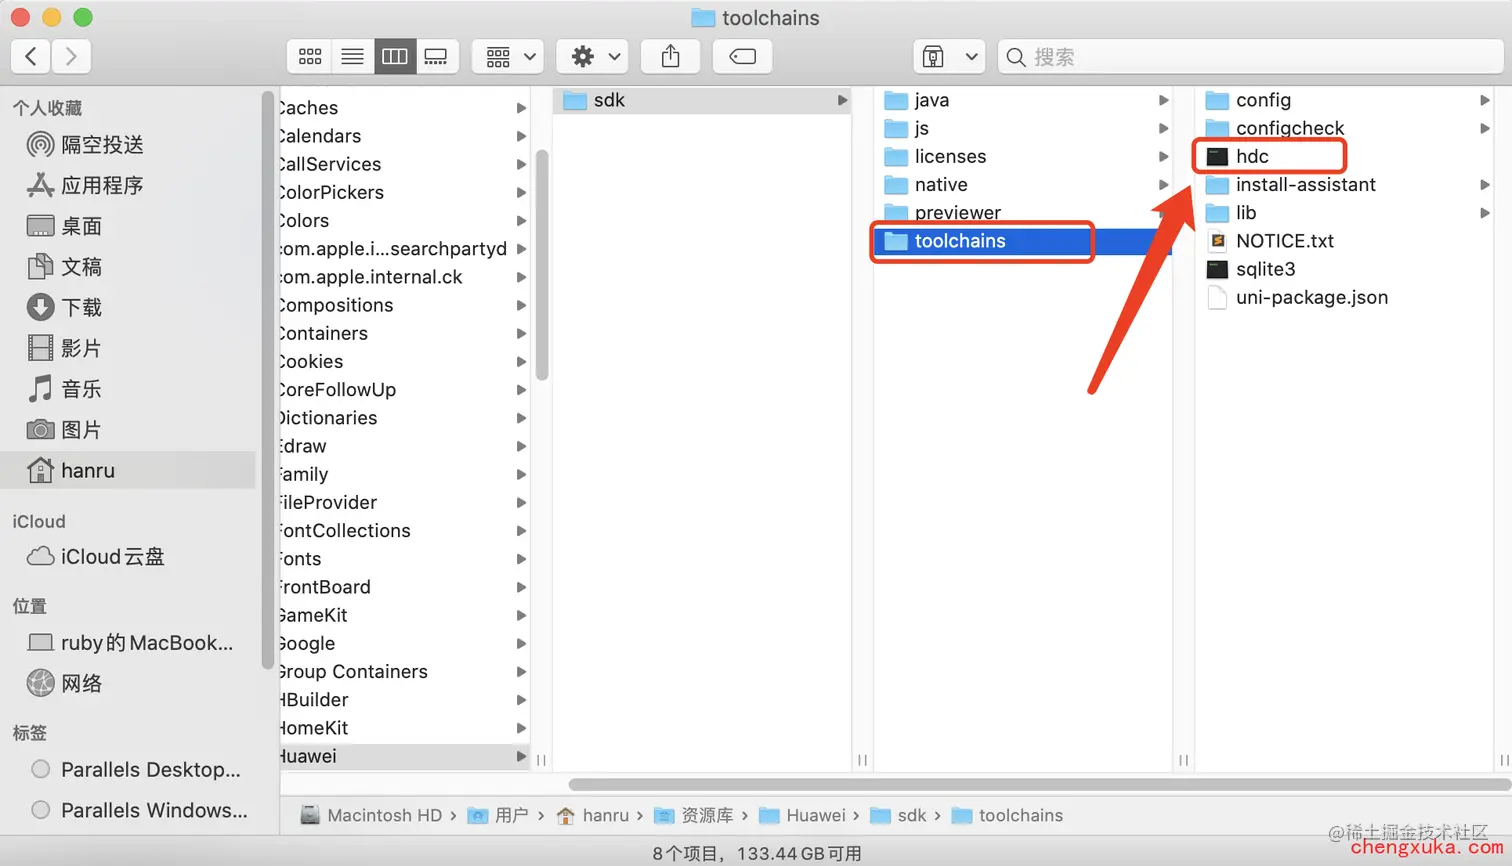Click hanru in the path bar
The image size is (1512, 866).
tap(593, 815)
